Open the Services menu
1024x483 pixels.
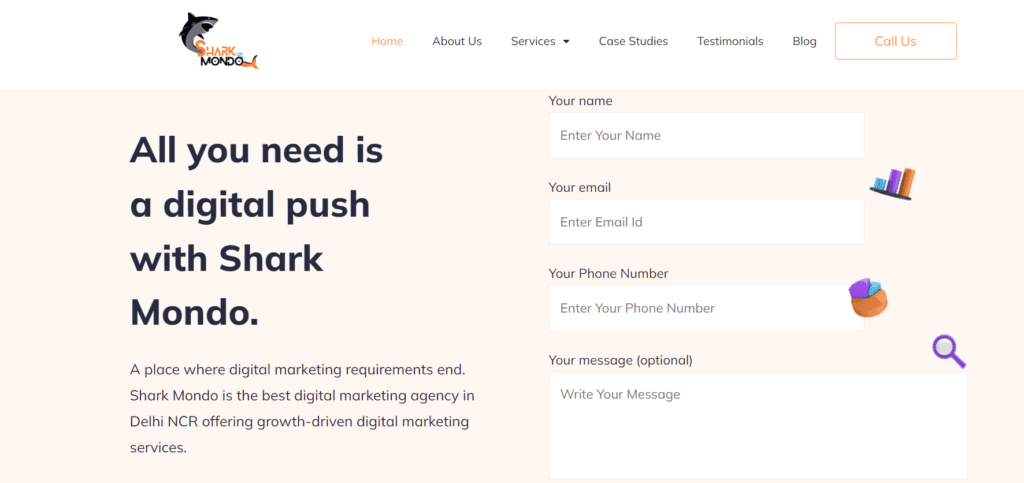533,41
